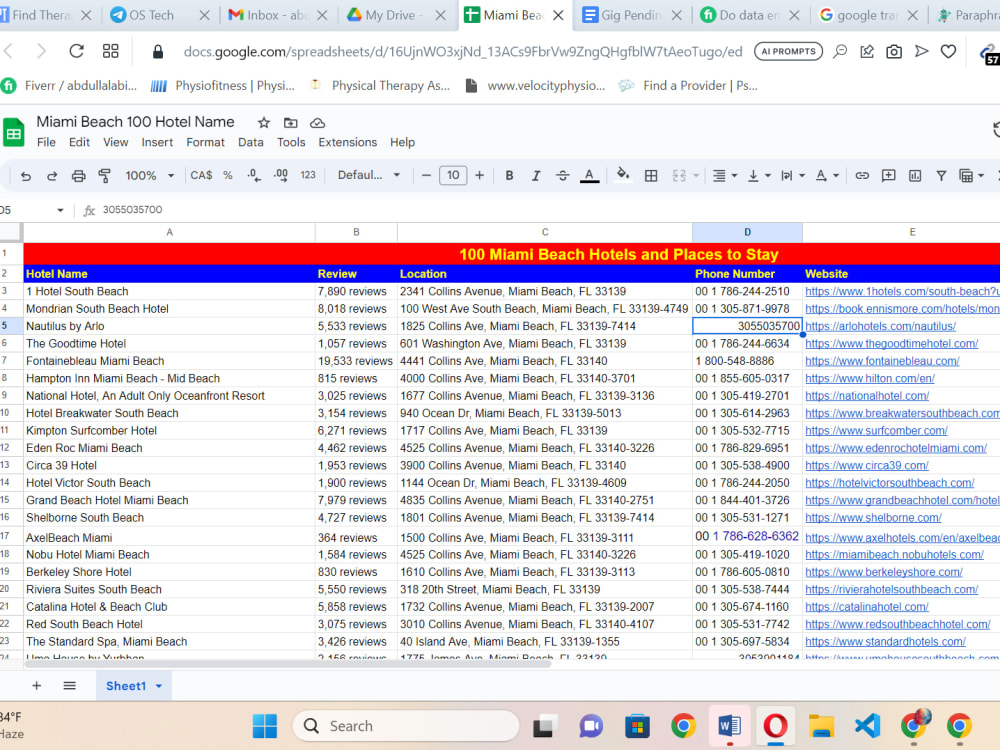Click the Redo icon in toolbar

pyautogui.click(x=52, y=175)
